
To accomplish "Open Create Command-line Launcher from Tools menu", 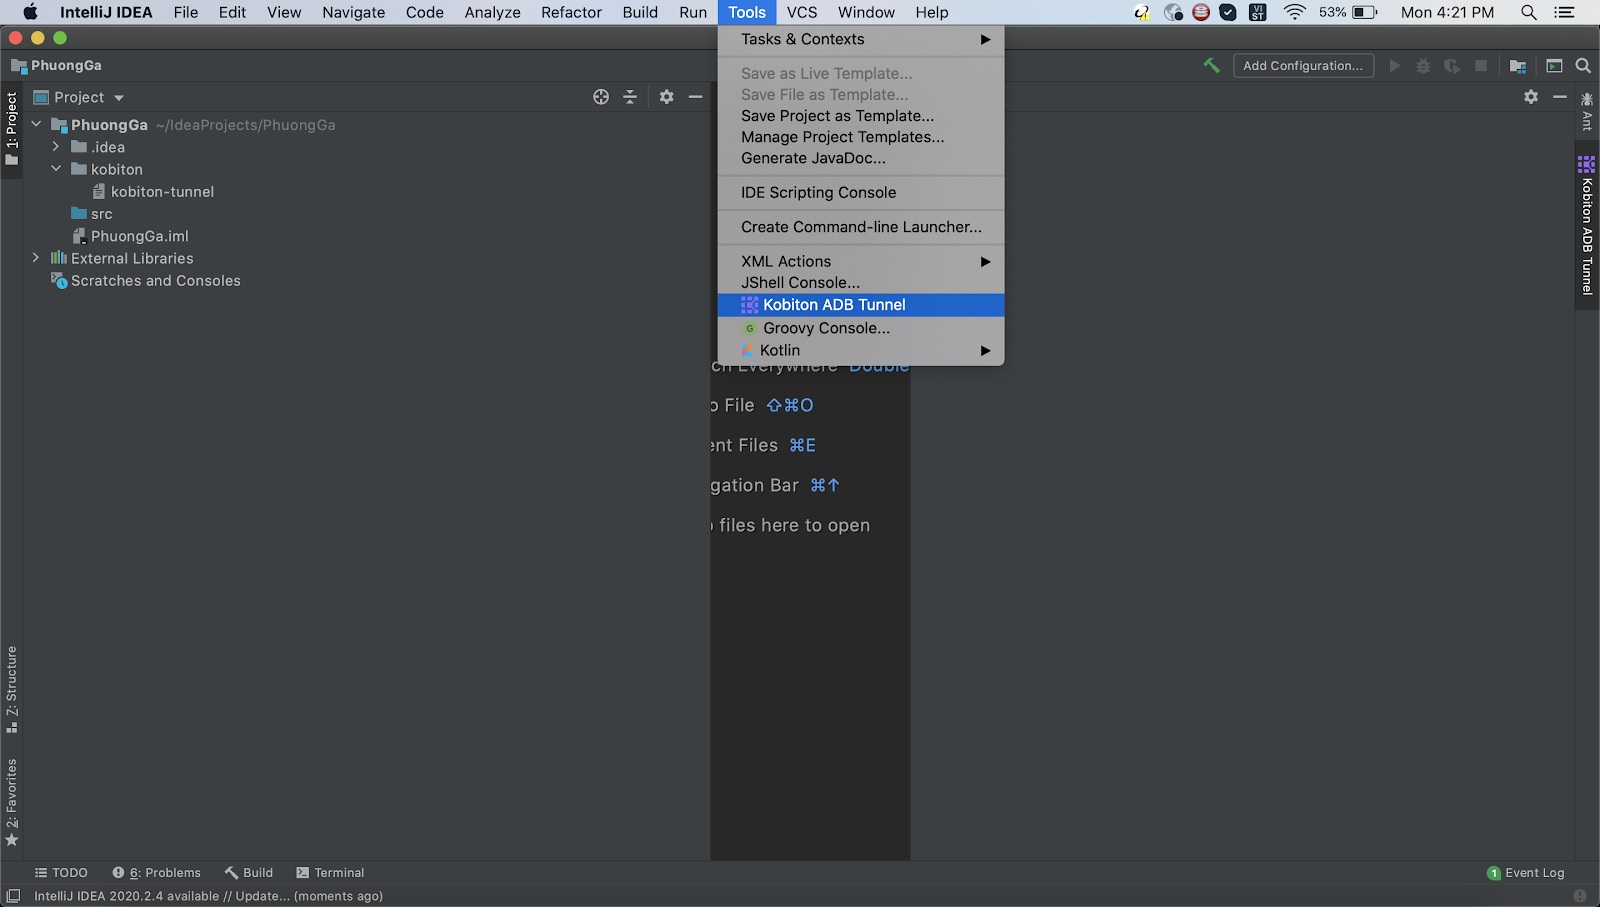I will (x=860, y=227).
